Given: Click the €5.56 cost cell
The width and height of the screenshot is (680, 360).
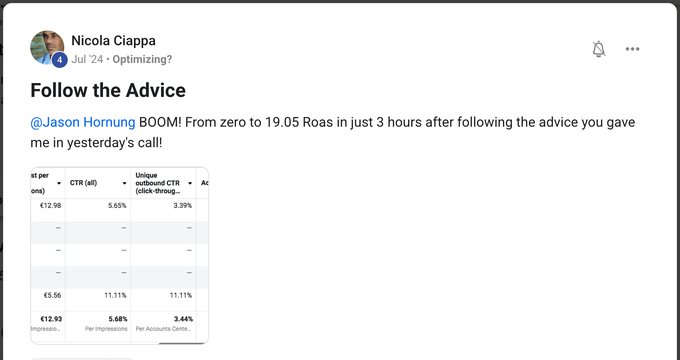Looking at the screenshot, I should 52,295.
